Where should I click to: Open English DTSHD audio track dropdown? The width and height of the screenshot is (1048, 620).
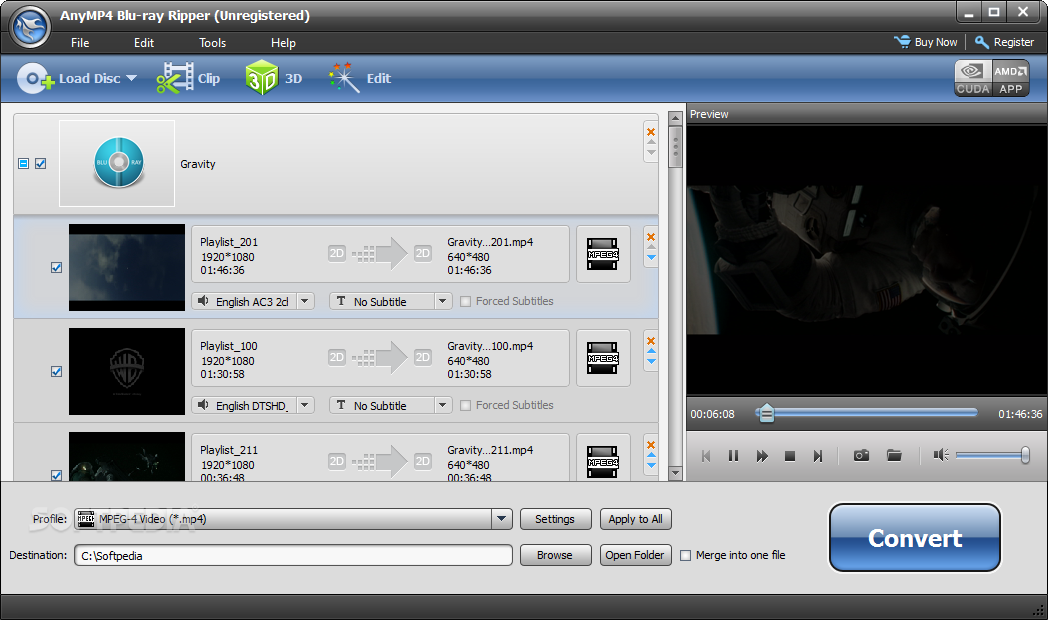(305, 406)
